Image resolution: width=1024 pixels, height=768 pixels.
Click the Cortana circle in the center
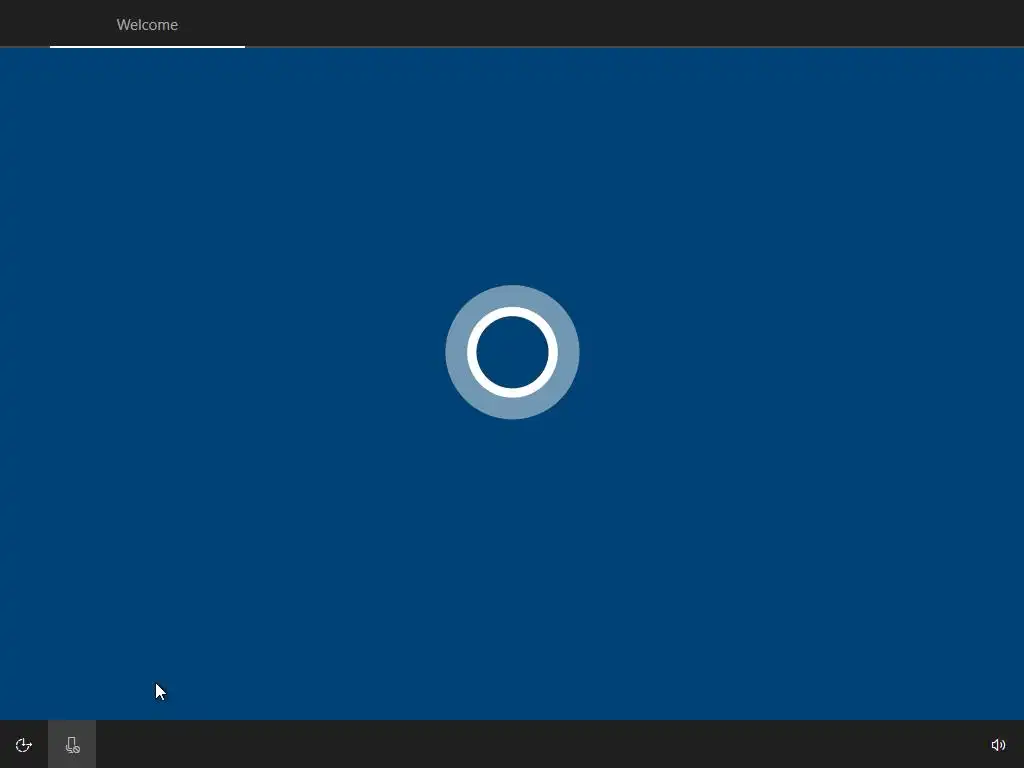512,352
